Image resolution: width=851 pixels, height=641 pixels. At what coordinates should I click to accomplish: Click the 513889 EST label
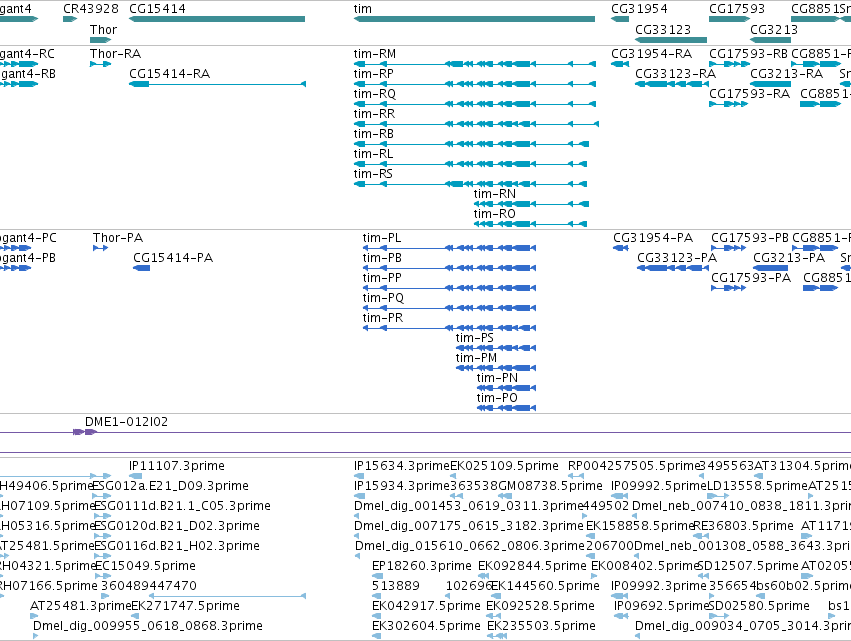396,586
